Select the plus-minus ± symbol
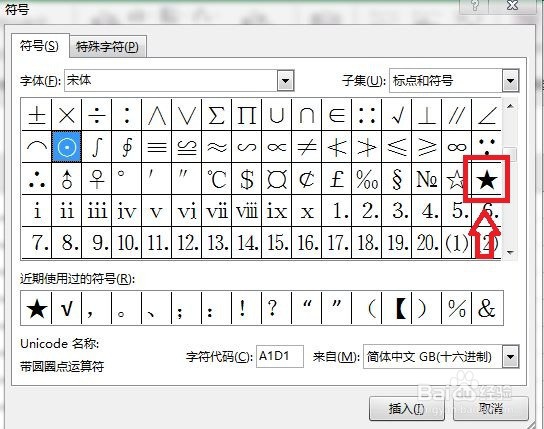This screenshot has height=429, width=544. coord(37,115)
